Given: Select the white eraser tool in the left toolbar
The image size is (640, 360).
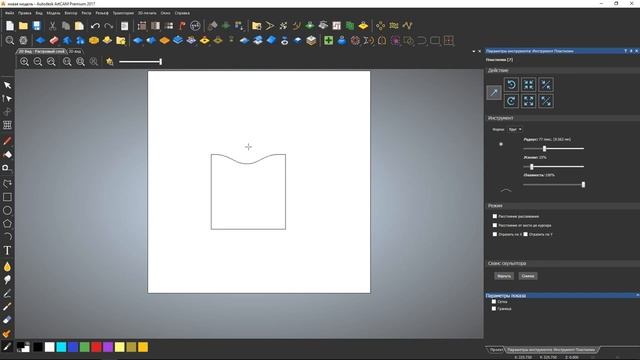Looking at the screenshot, I should pyautogui.click(x=7, y=320).
